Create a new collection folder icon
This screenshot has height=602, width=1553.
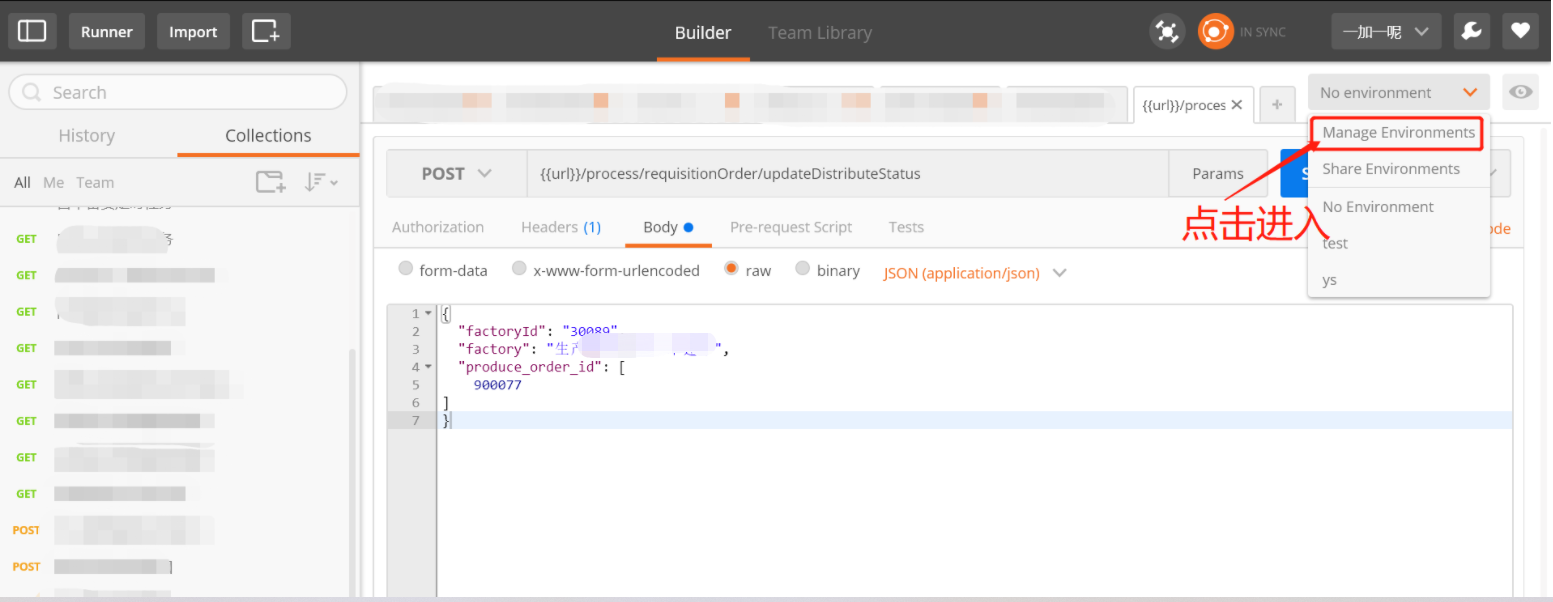[x=271, y=182]
